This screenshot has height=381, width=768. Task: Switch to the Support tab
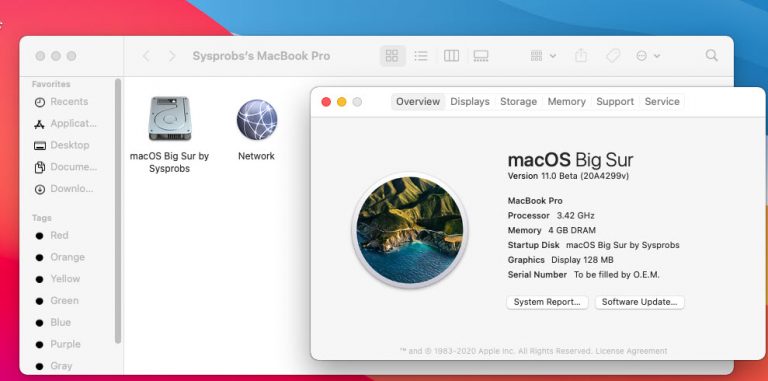615,102
